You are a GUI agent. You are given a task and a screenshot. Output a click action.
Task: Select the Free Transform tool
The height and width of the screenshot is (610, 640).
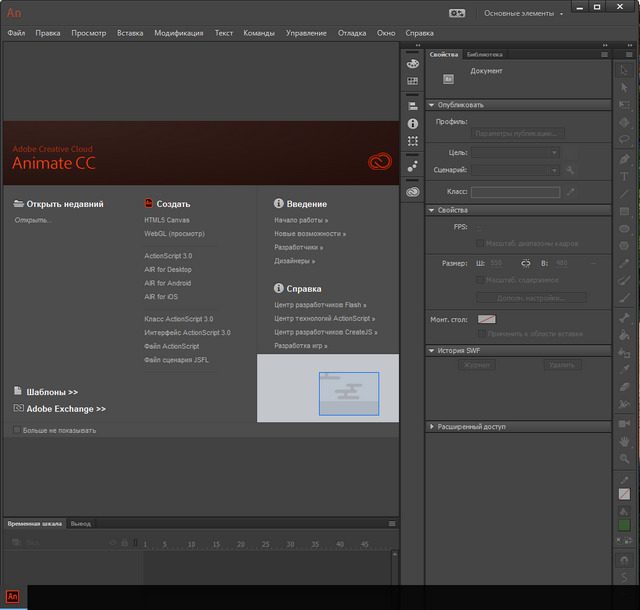point(624,105)
